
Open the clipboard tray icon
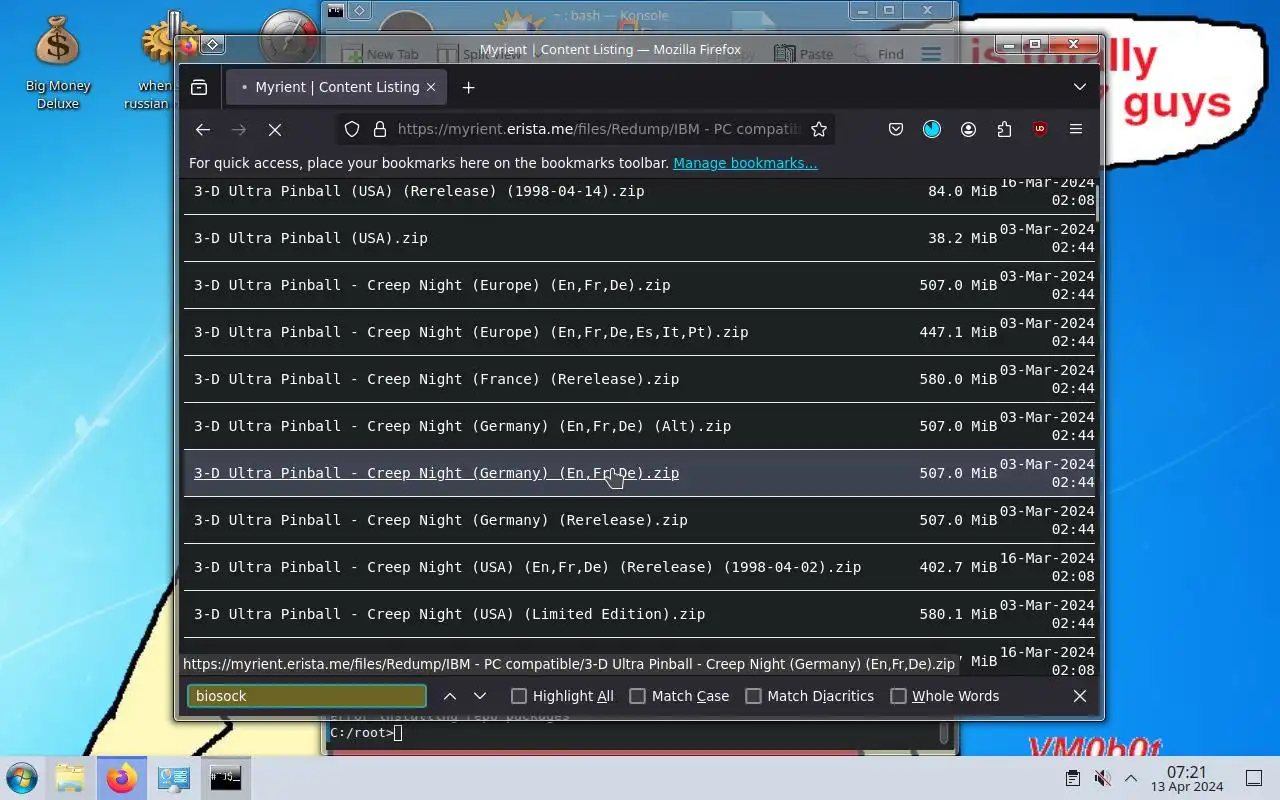click(1072, 778)
